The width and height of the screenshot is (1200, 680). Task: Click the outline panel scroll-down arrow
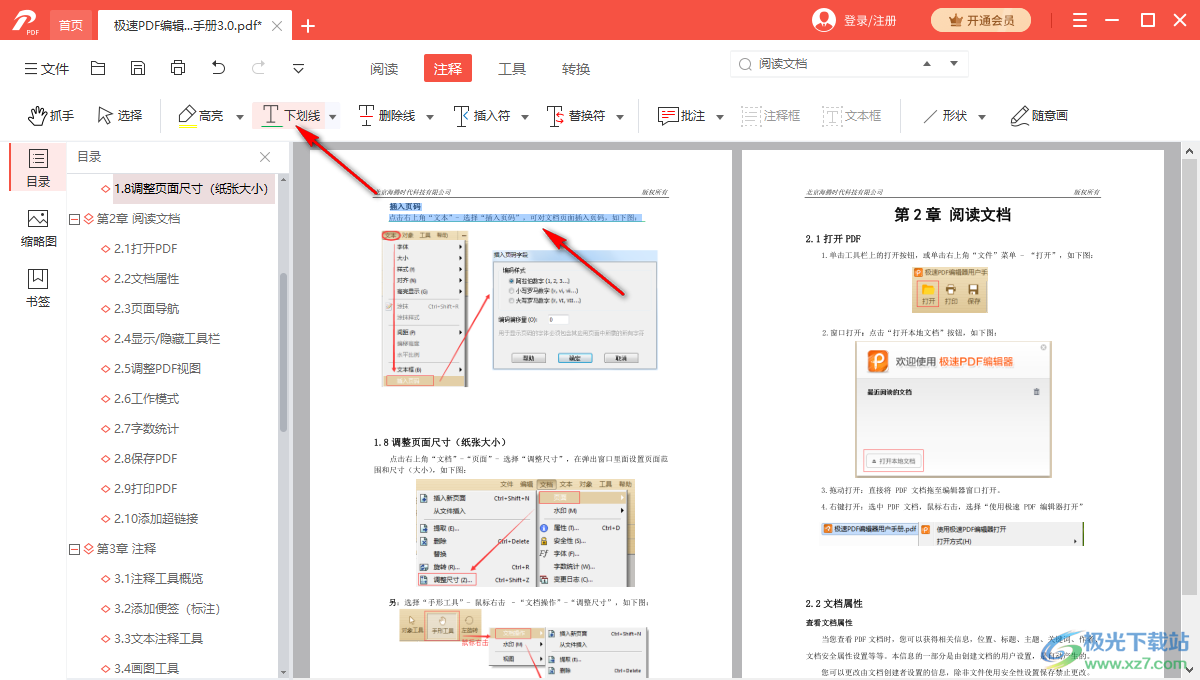click(x=283, y=672)
